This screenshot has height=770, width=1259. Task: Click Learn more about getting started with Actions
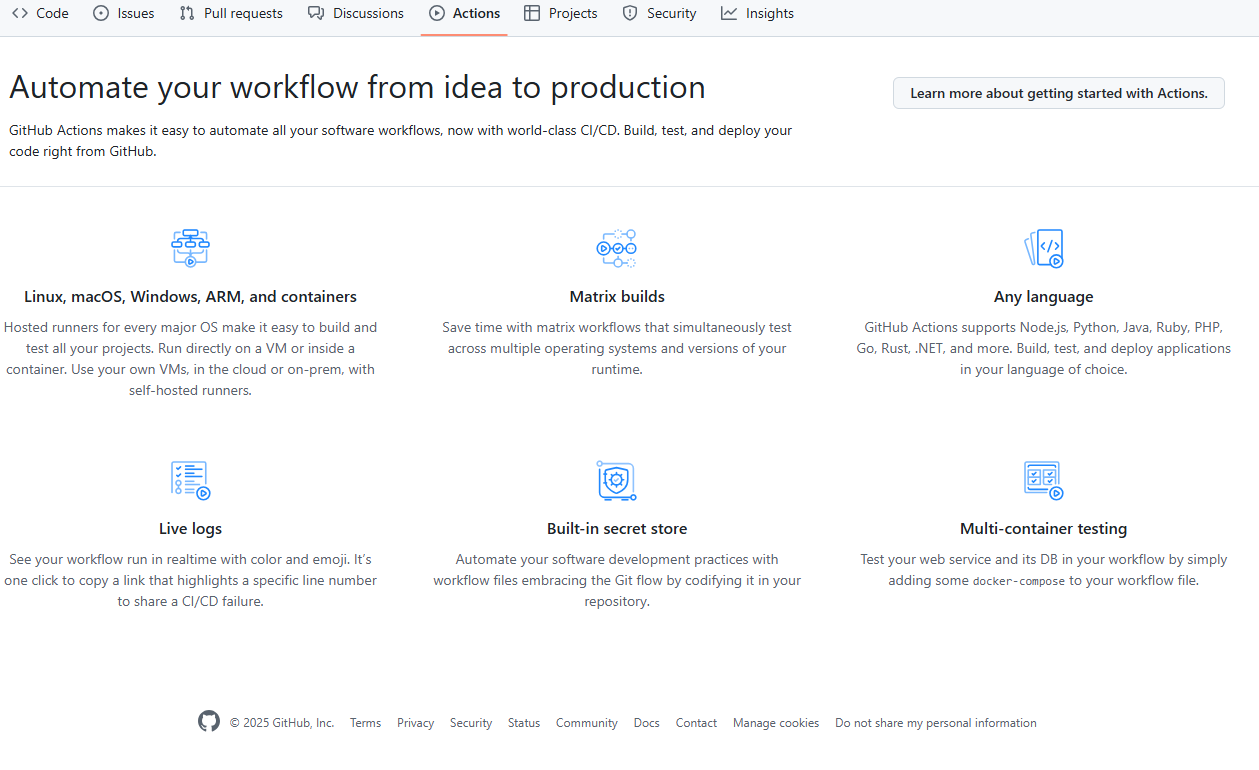(1058, 92)
